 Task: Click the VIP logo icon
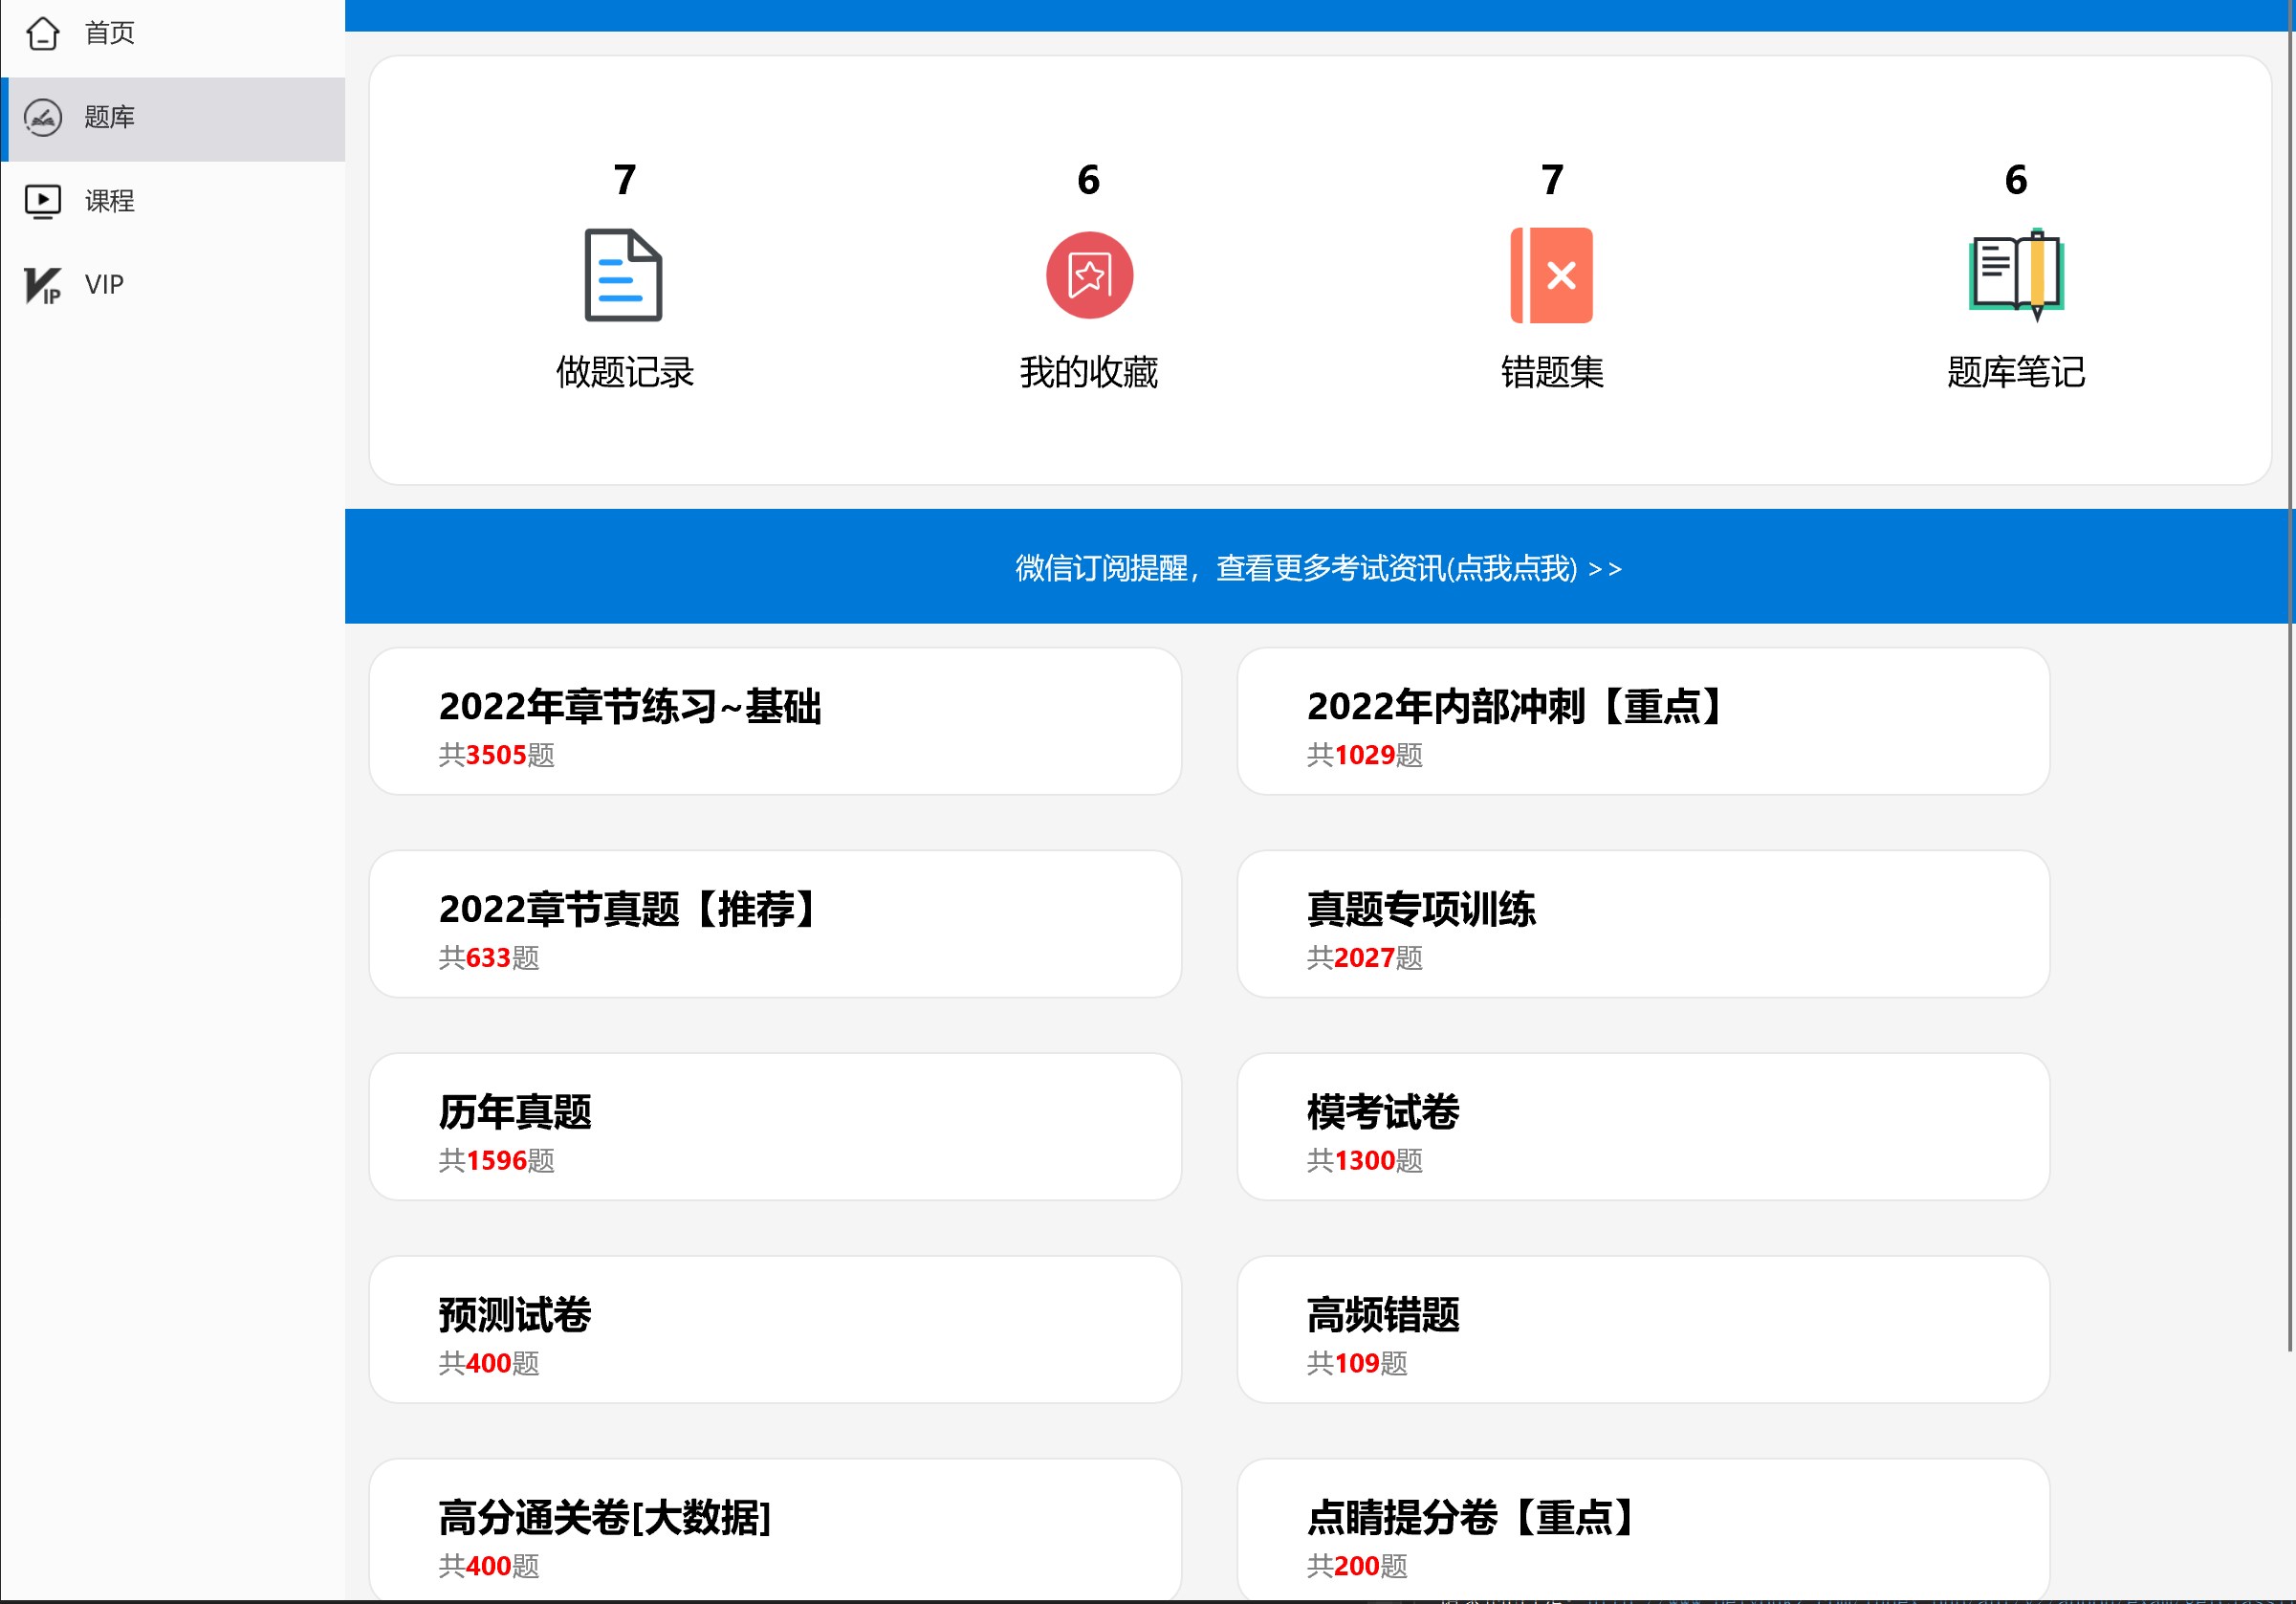[x=43, y=285]
